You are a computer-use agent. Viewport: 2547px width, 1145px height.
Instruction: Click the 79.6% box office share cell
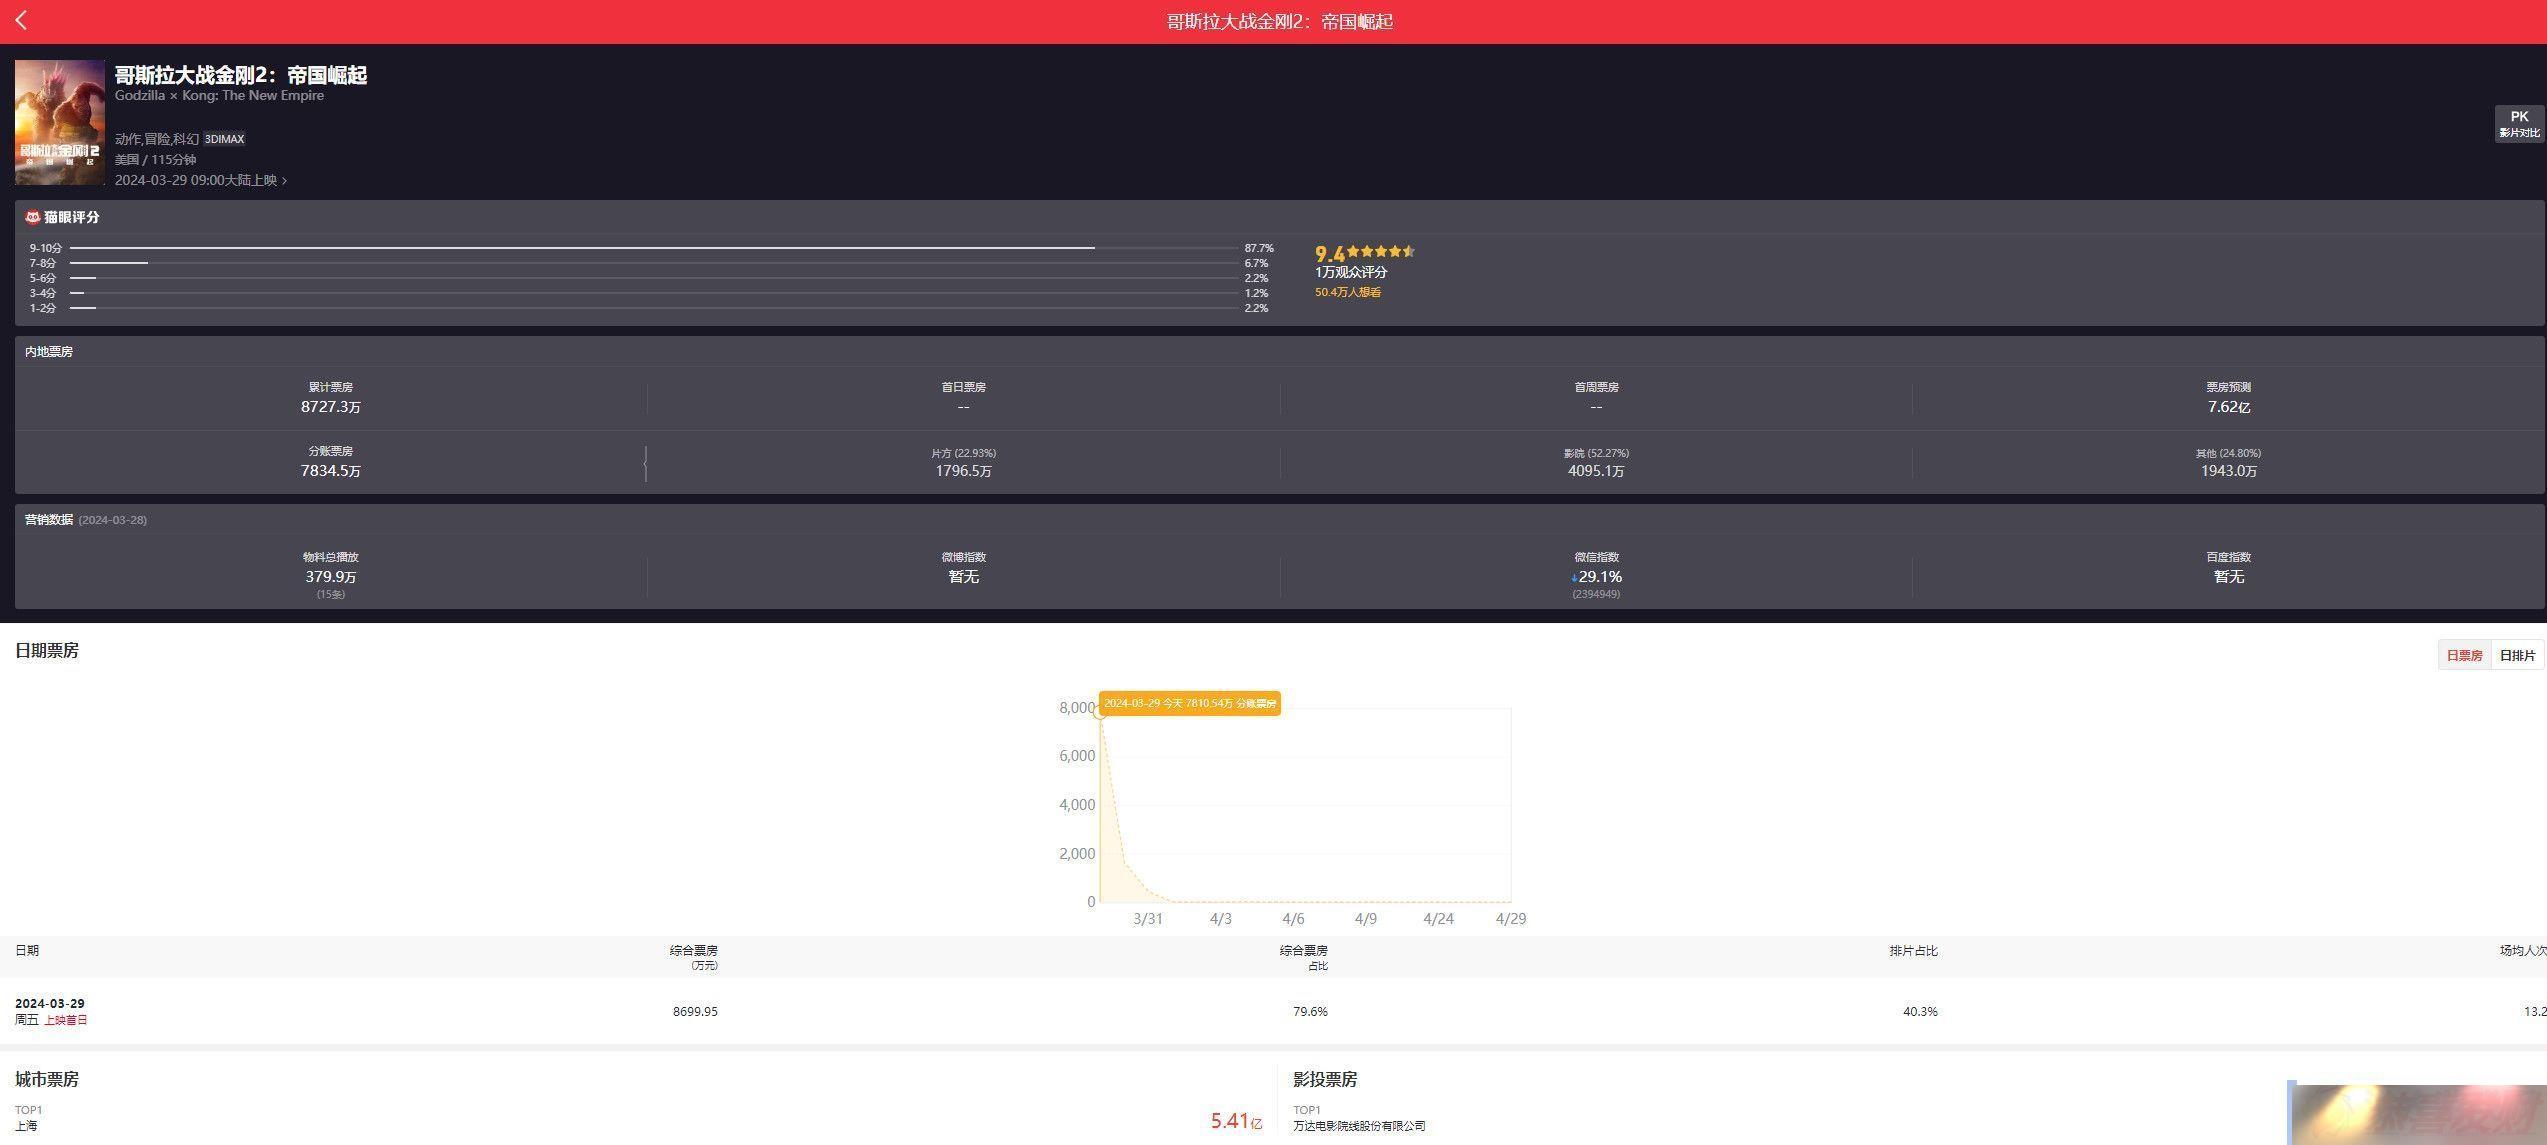point(1310,1012)
